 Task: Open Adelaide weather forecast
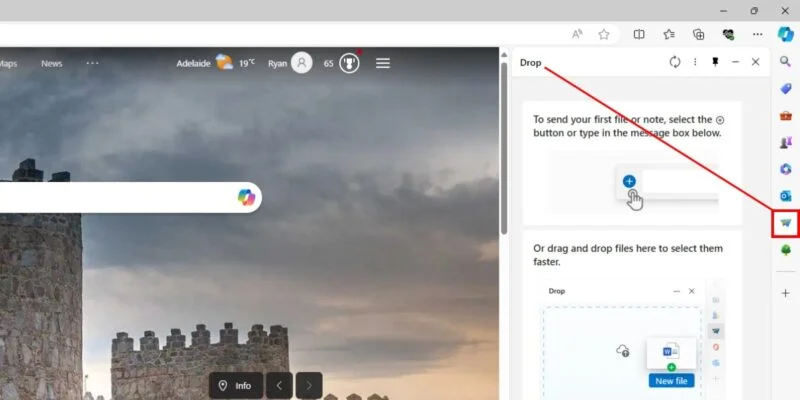click(215, 63)
